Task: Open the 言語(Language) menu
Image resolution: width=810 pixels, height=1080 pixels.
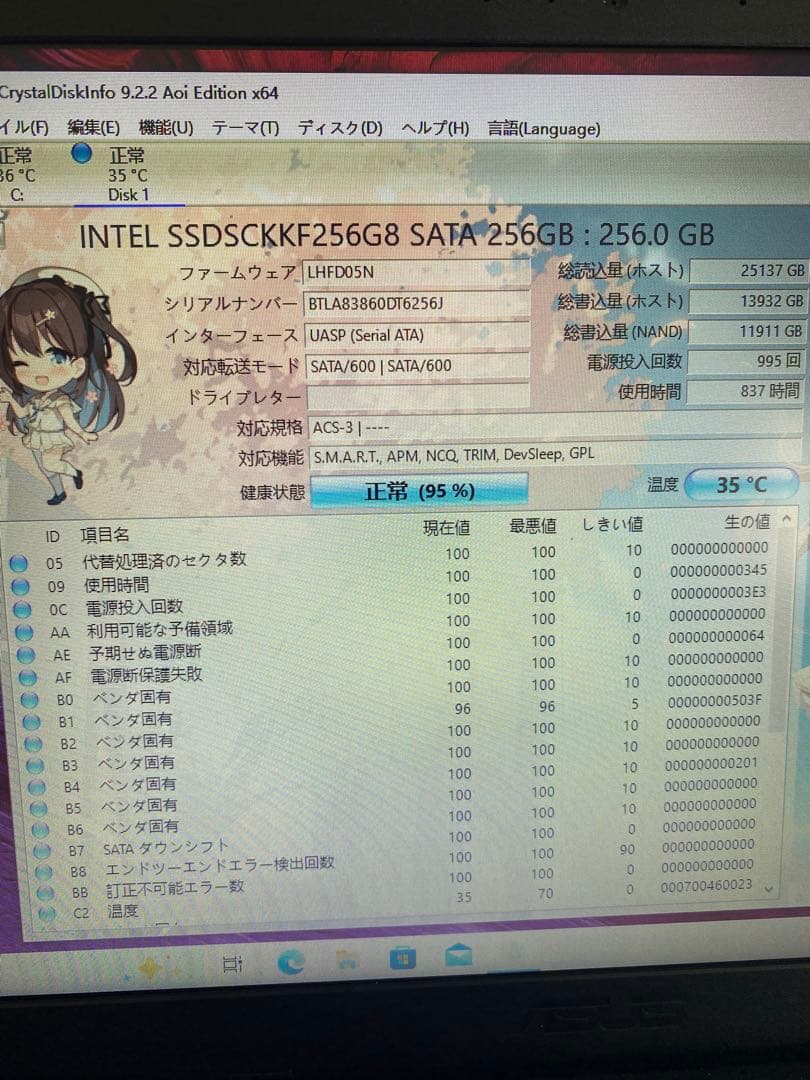Action: tap(538, 129)
